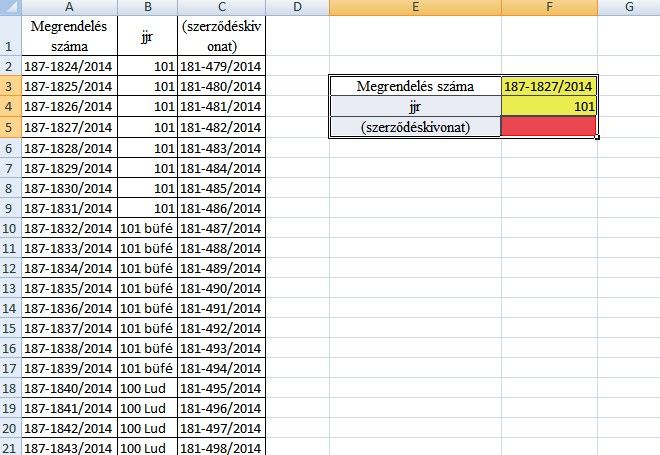Click '101' cell in row 2

click(x=147, y=66)
